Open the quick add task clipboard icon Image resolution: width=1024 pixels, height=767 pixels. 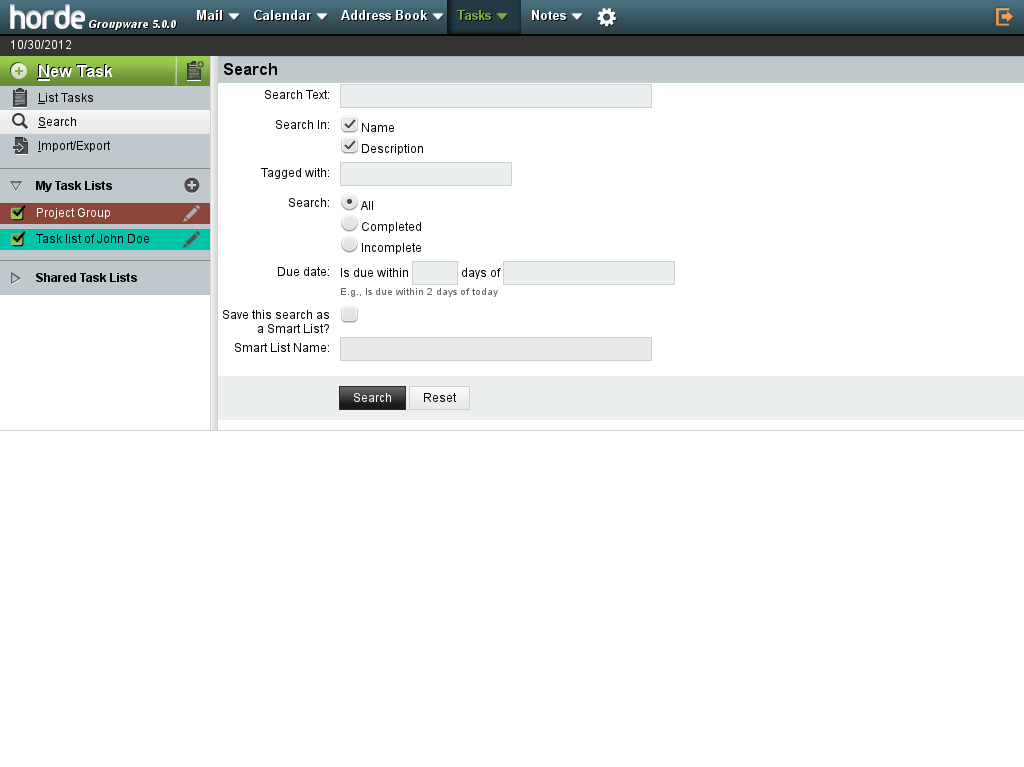[194, 71]
